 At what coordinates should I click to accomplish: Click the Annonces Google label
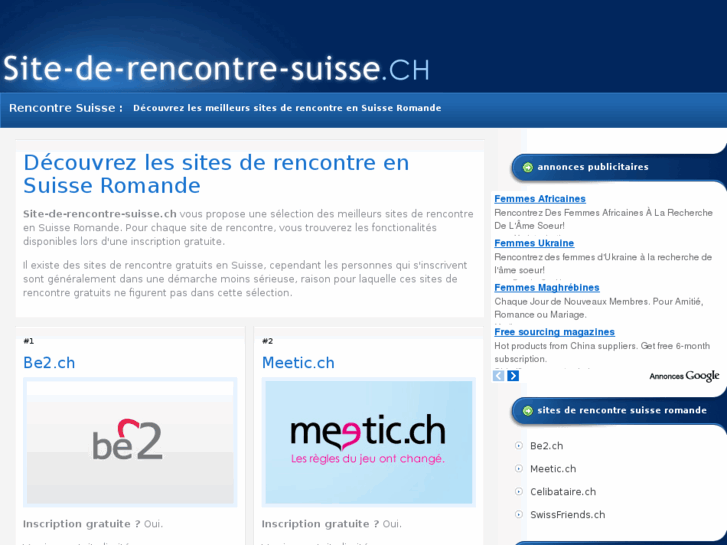(x=684, y=376)
